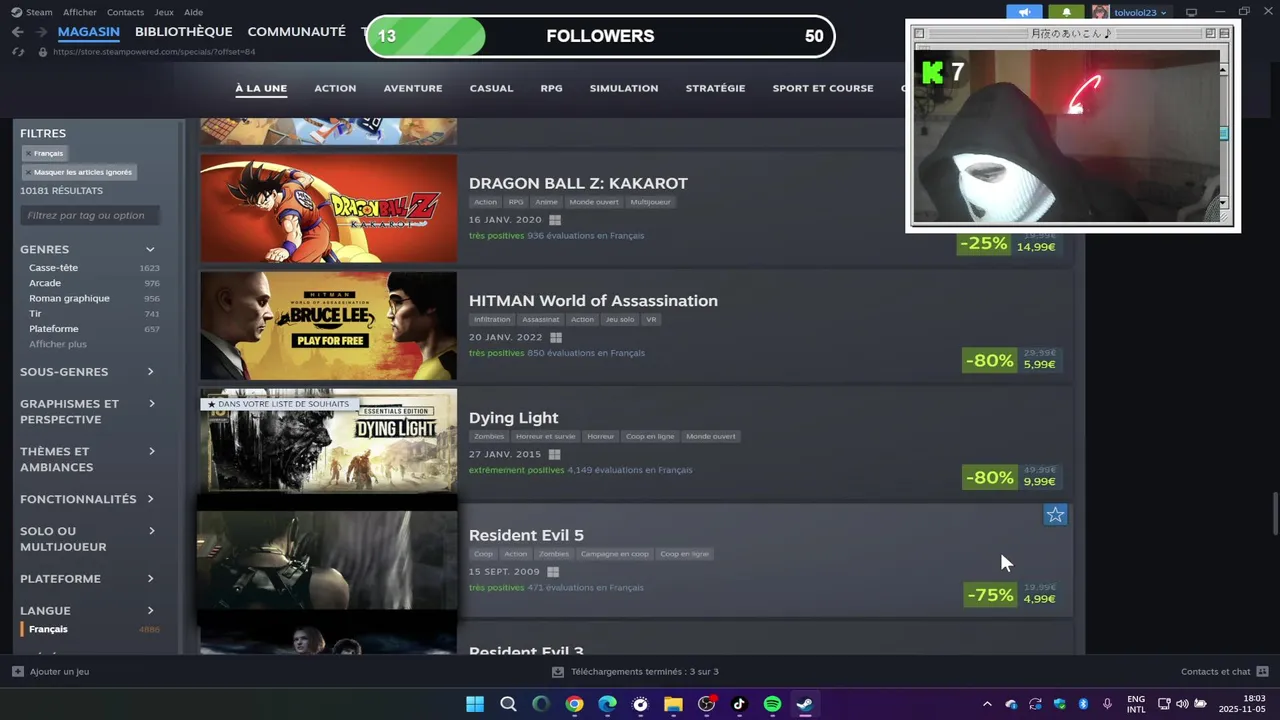The image size is (1280, 720).
Task: Click the Dying Light game title
Action: [514, 418]
